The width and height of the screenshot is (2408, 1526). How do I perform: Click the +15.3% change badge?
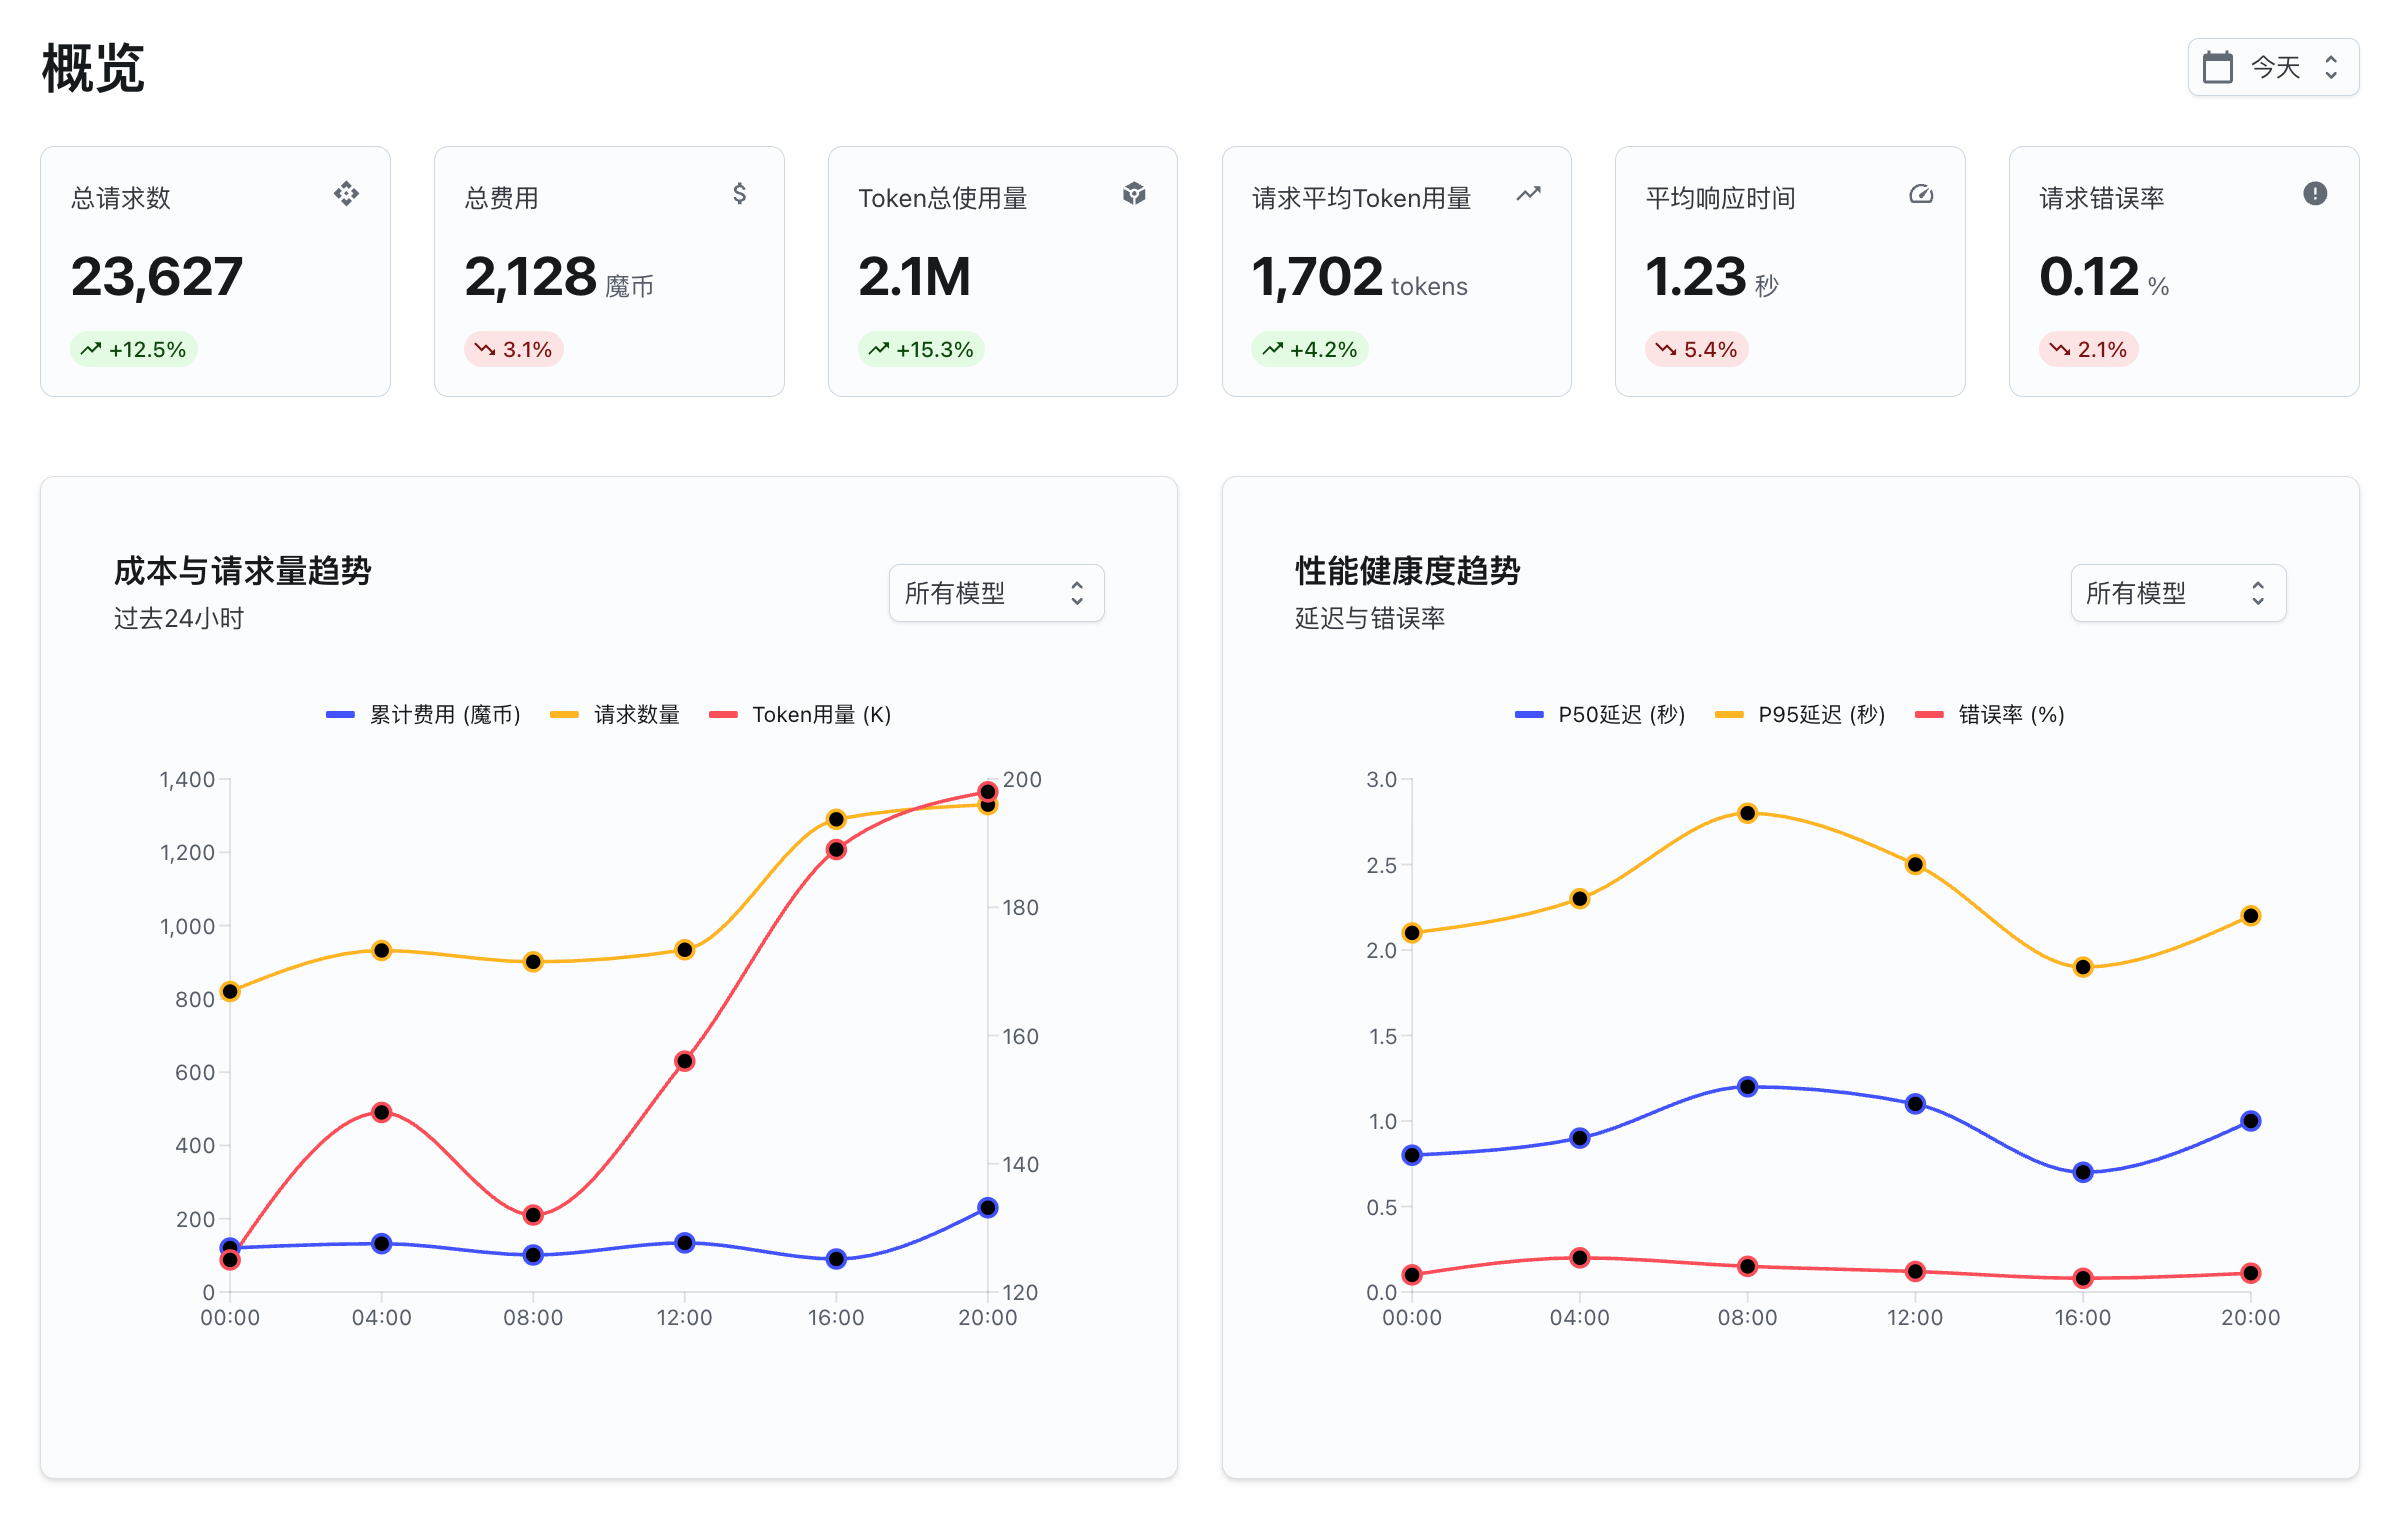[x=921, y=349]
